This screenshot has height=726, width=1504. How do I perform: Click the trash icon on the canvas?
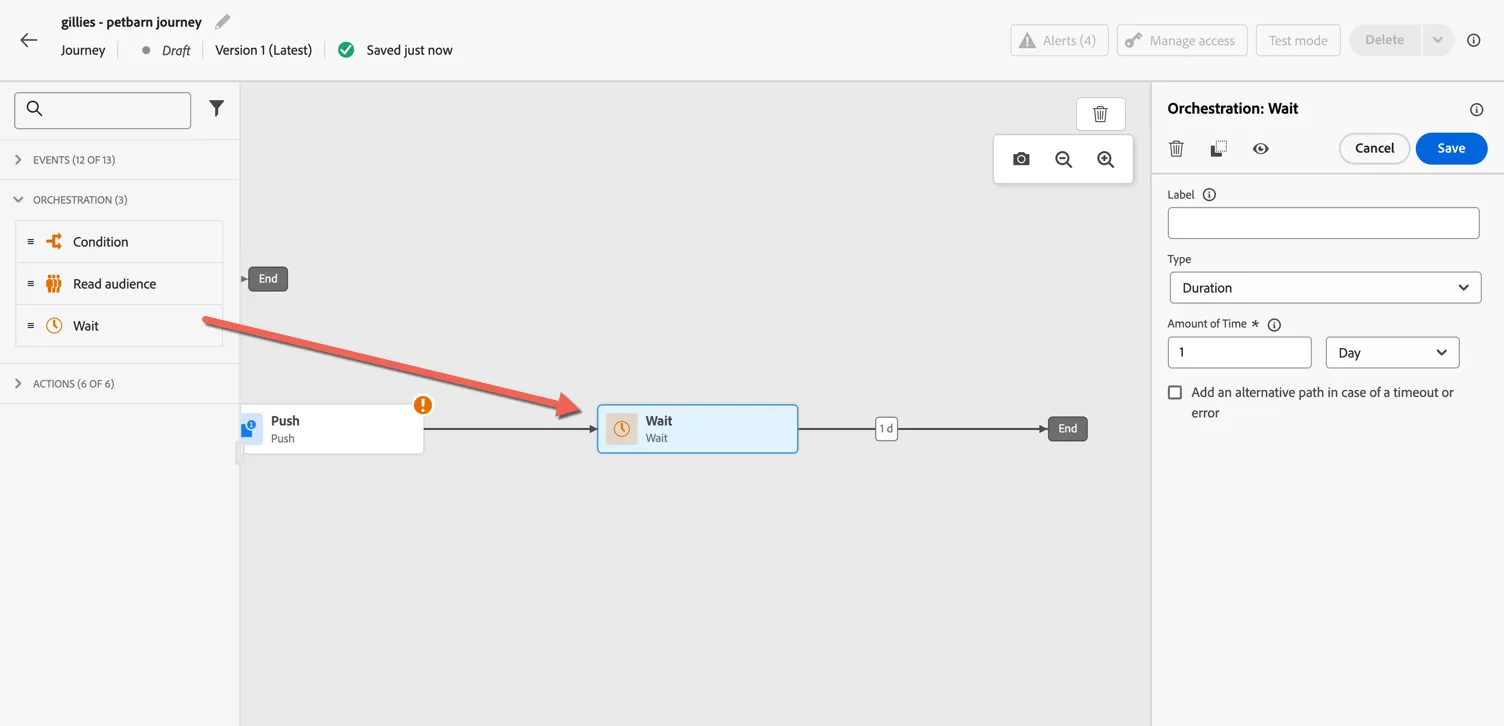pyautogui.click(x=1100, y=114)
